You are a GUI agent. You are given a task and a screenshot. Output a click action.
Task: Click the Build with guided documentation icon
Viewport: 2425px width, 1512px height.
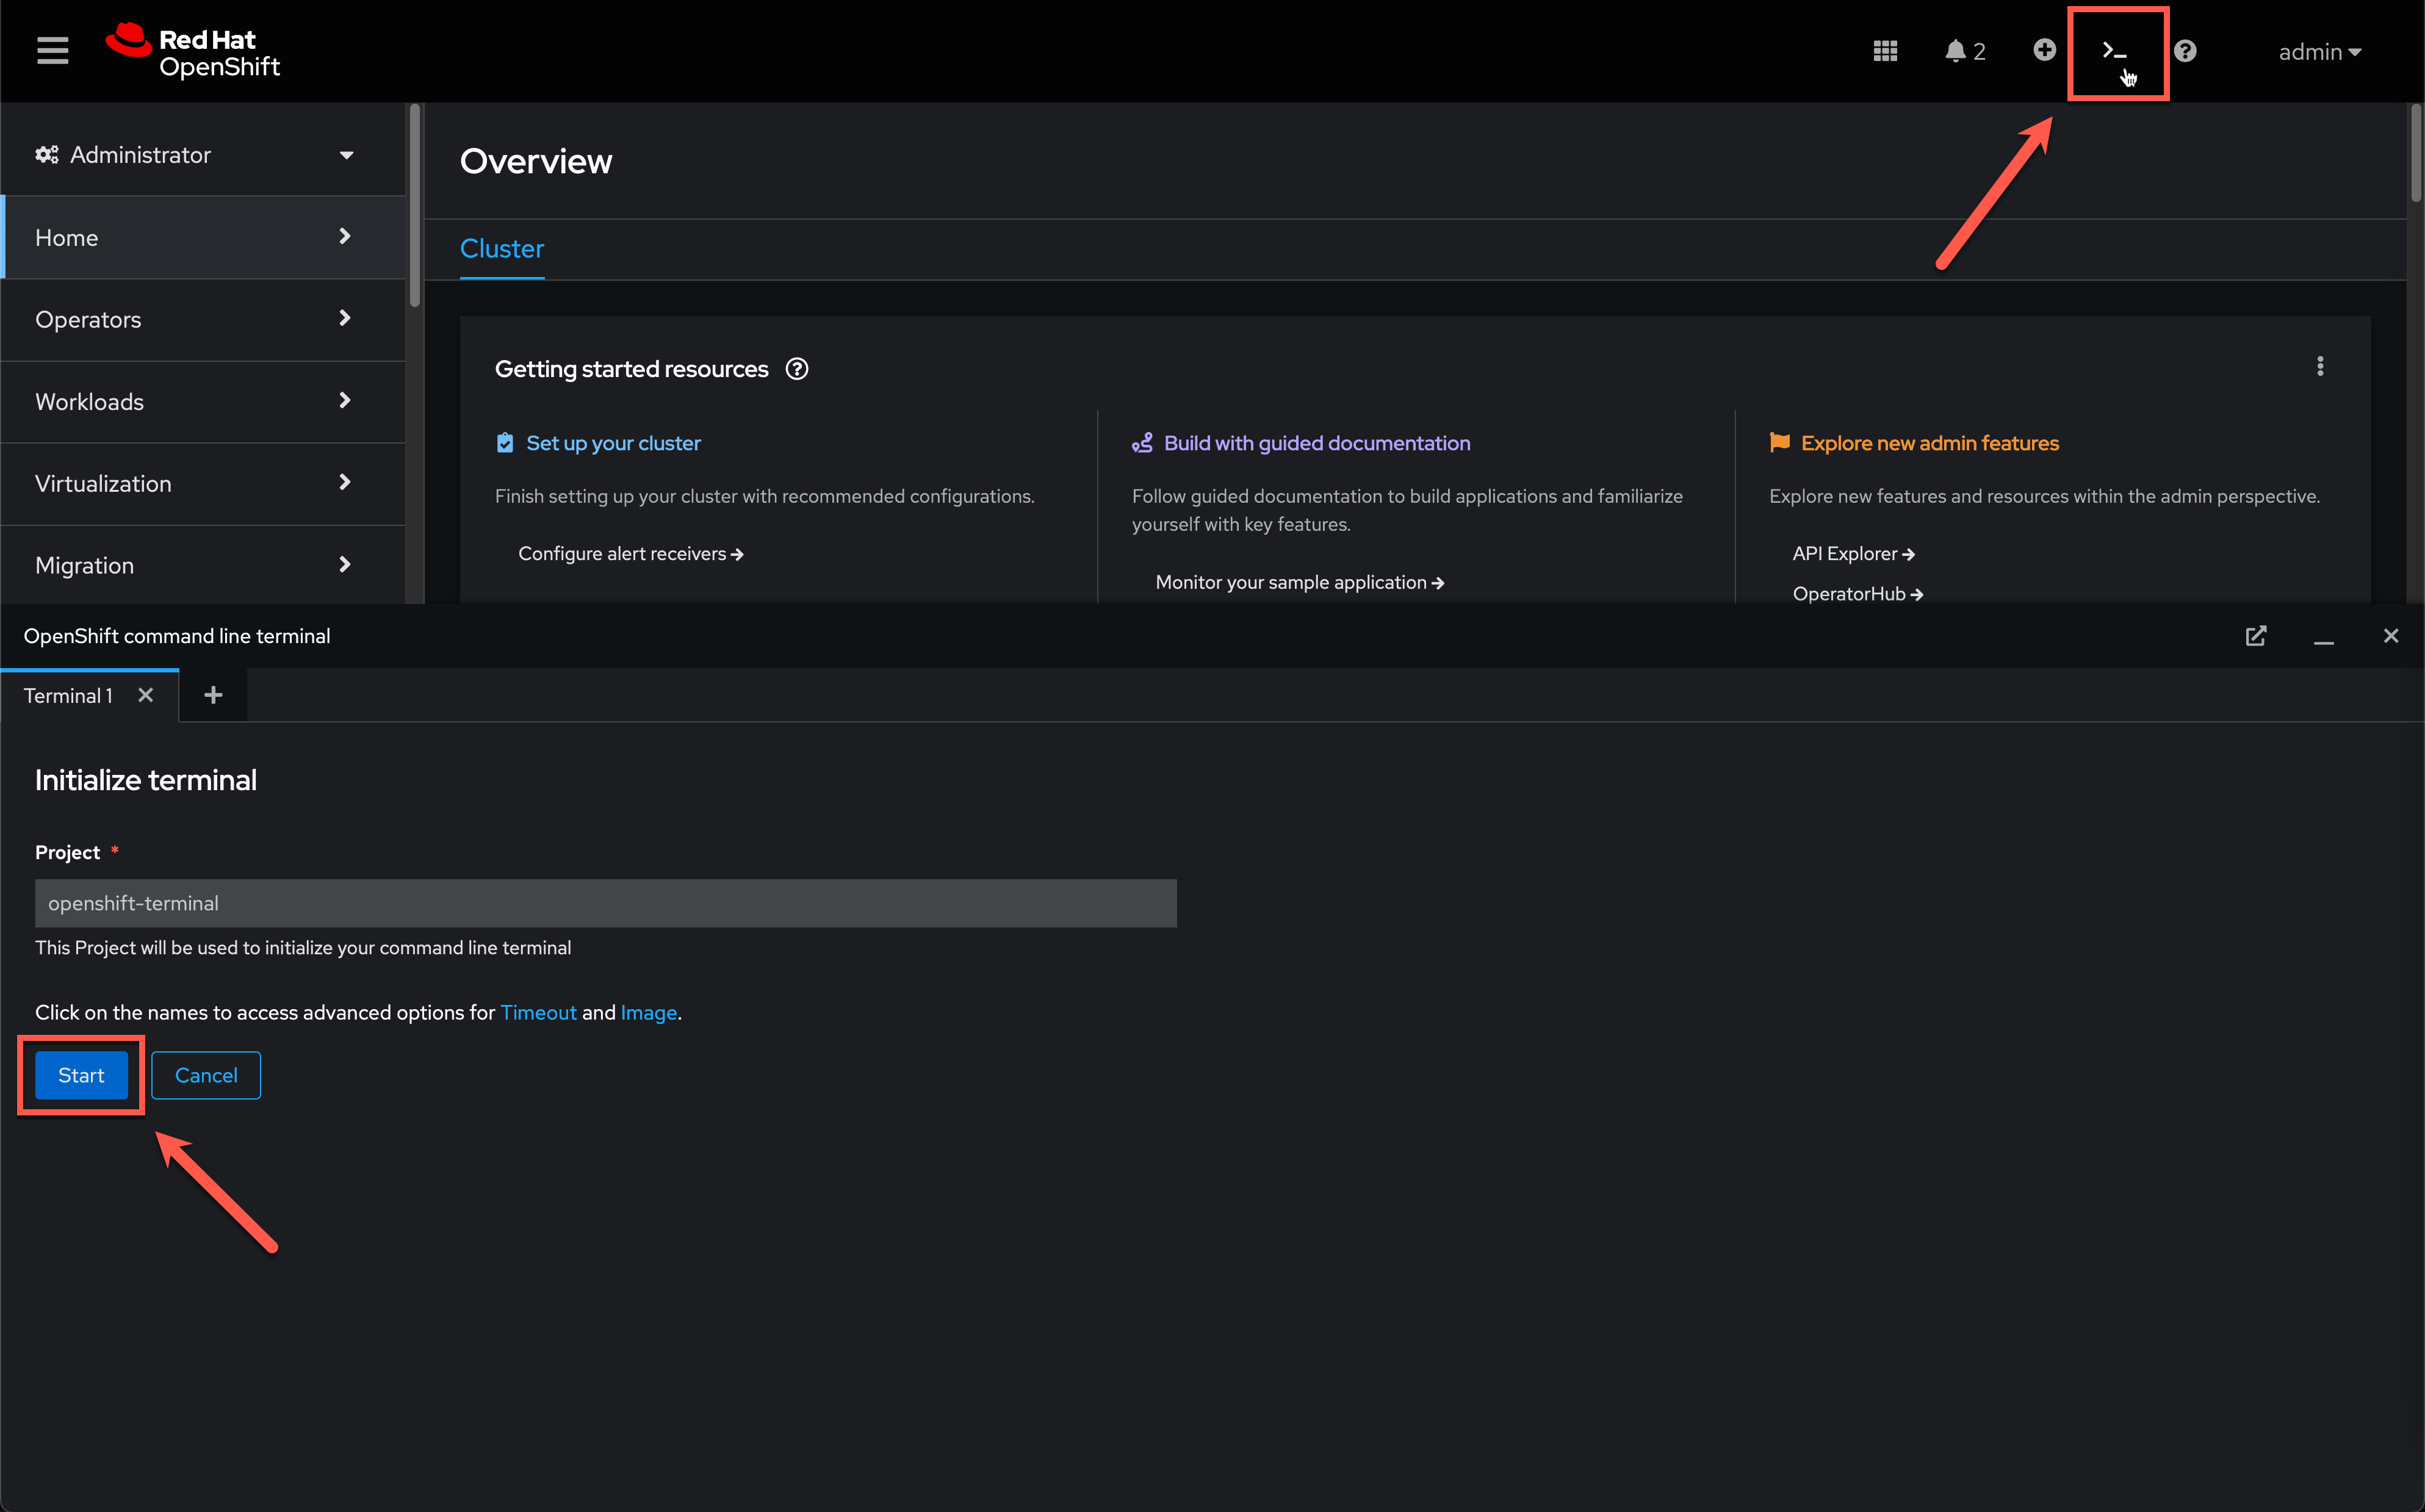coord(1142,443)
